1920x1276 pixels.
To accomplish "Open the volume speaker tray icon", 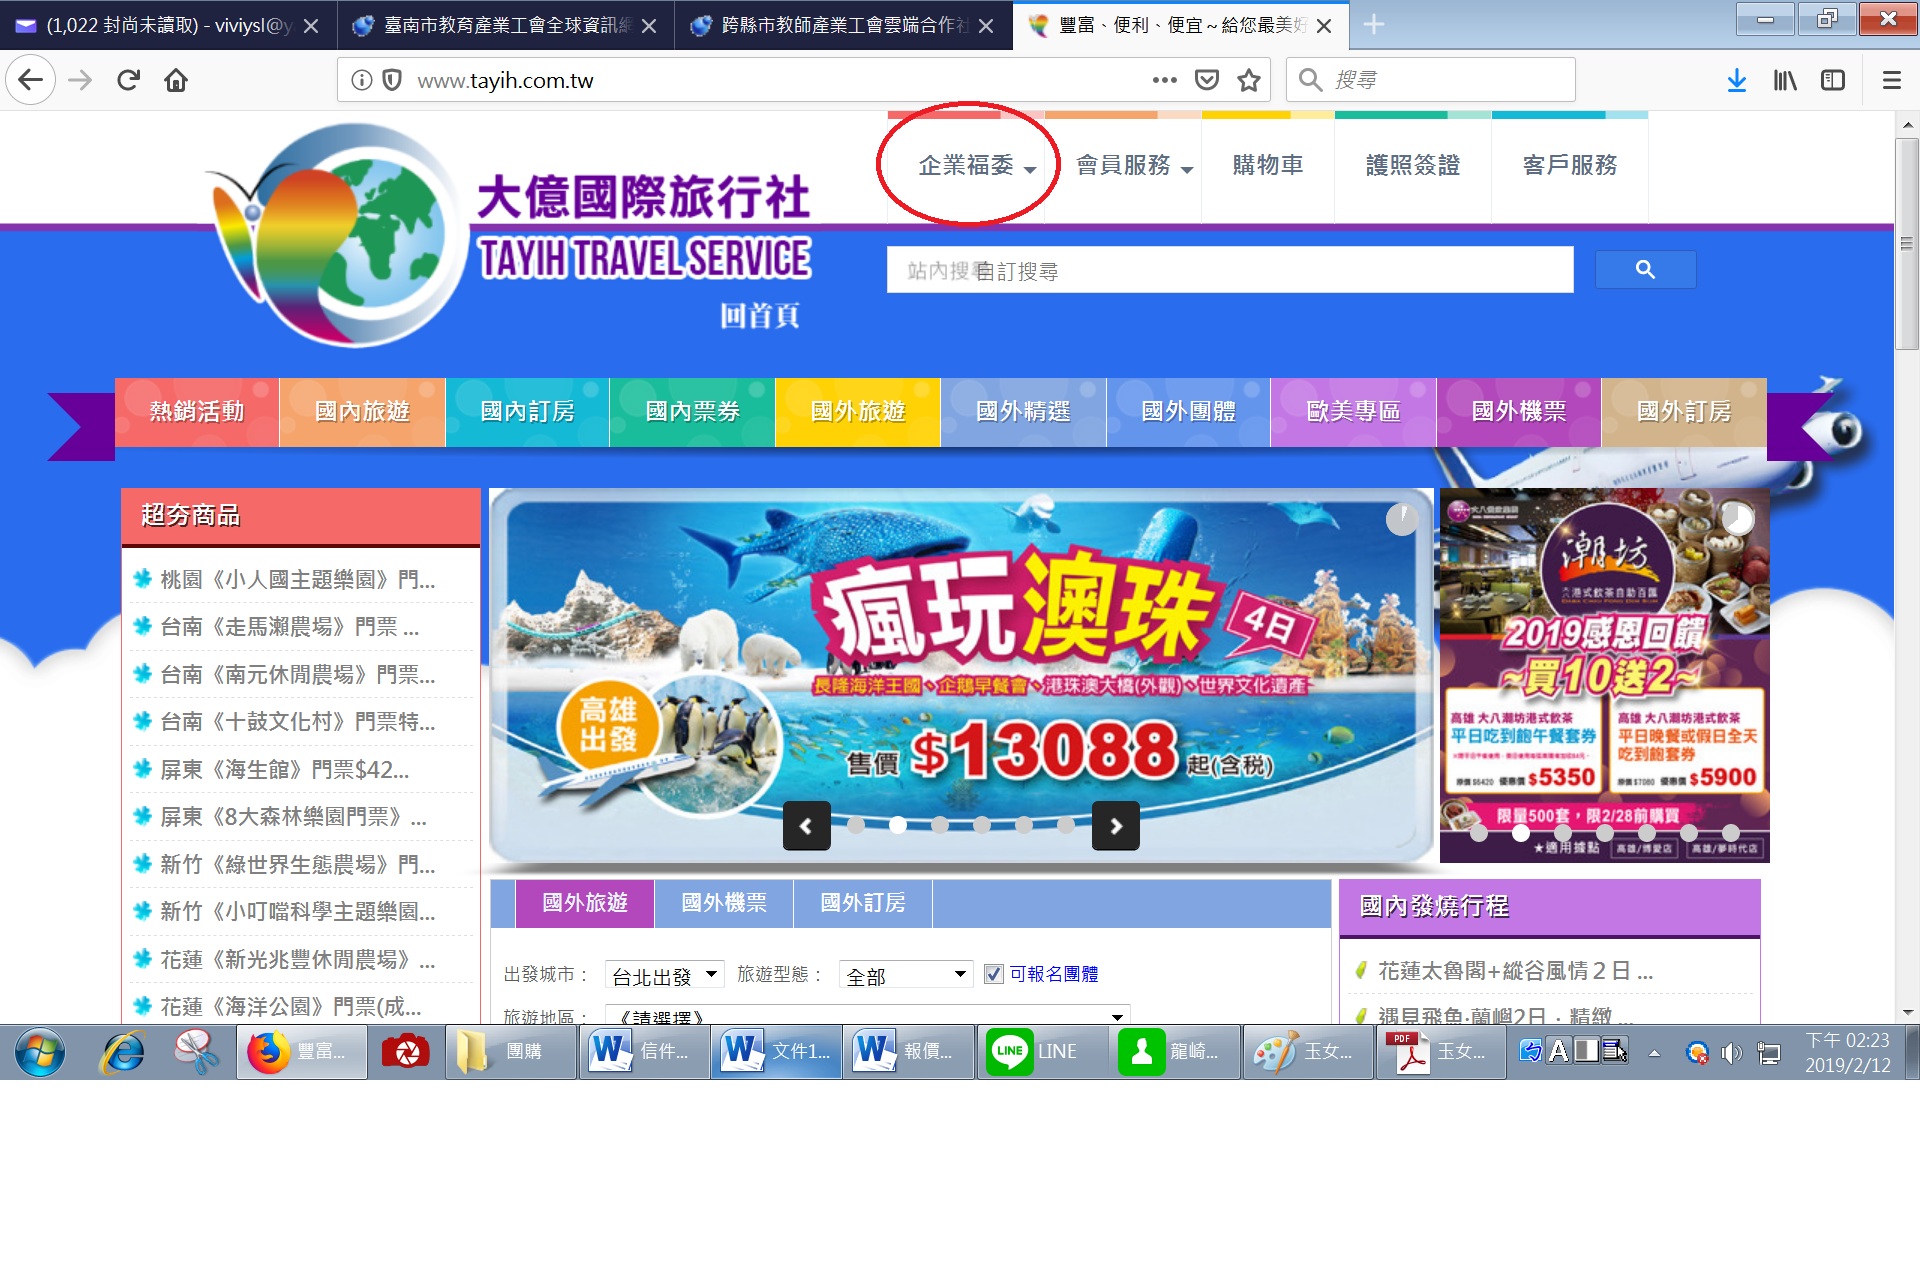I will point(1731,1052).
